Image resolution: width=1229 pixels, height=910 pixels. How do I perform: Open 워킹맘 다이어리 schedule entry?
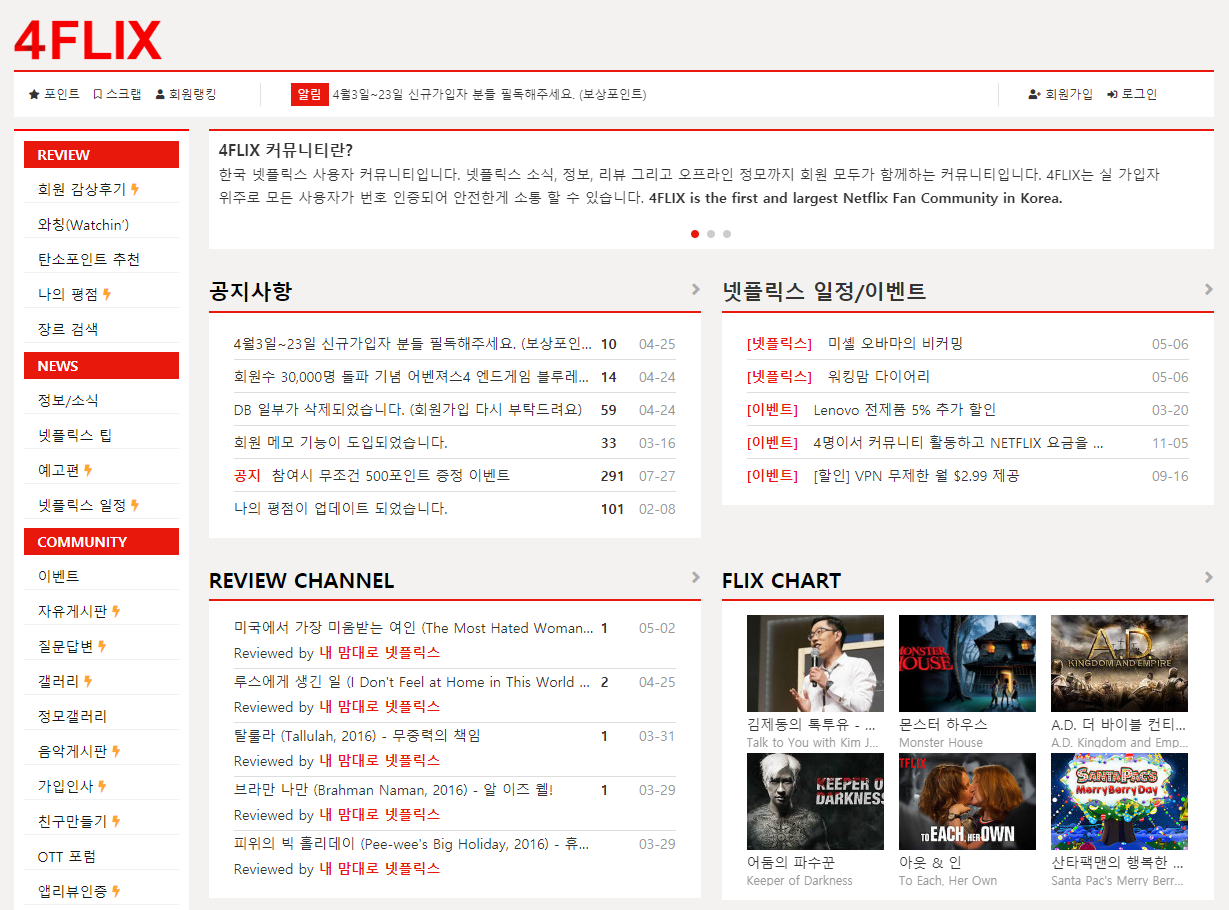(x=879, y=377)
